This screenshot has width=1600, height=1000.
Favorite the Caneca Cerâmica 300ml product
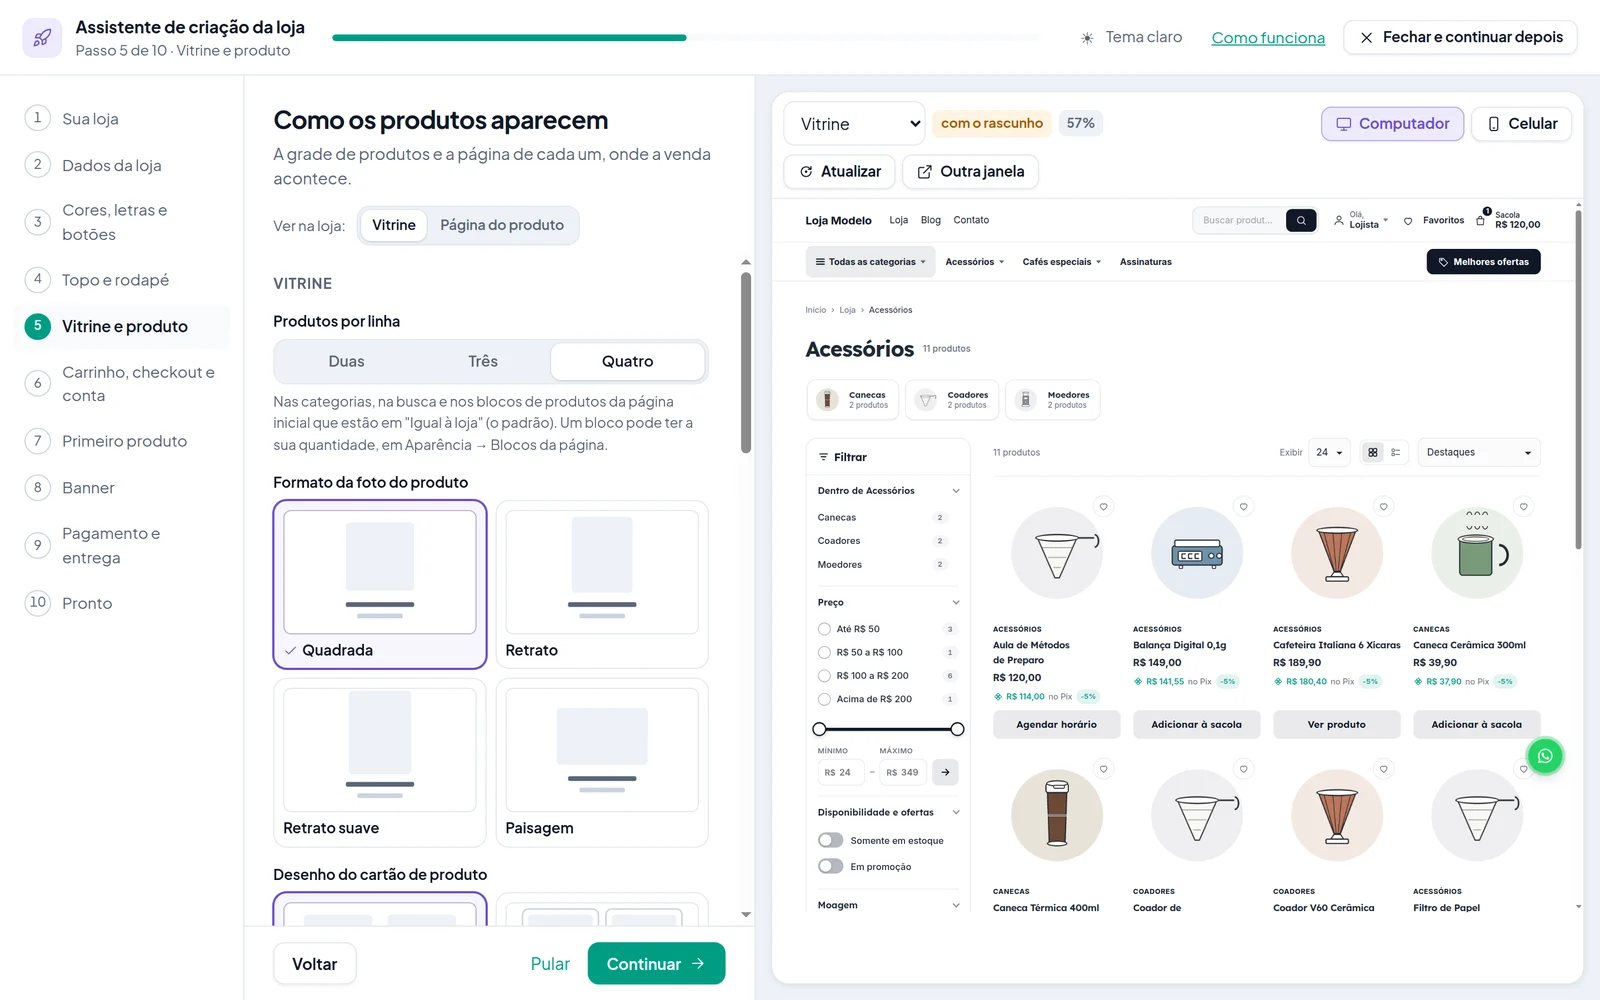(x=1524, y=507)
